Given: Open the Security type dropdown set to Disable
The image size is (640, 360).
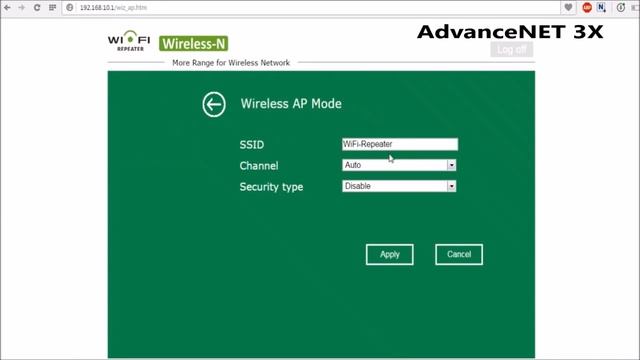Looking at the screenshot, I should click(x=399, y=186).
